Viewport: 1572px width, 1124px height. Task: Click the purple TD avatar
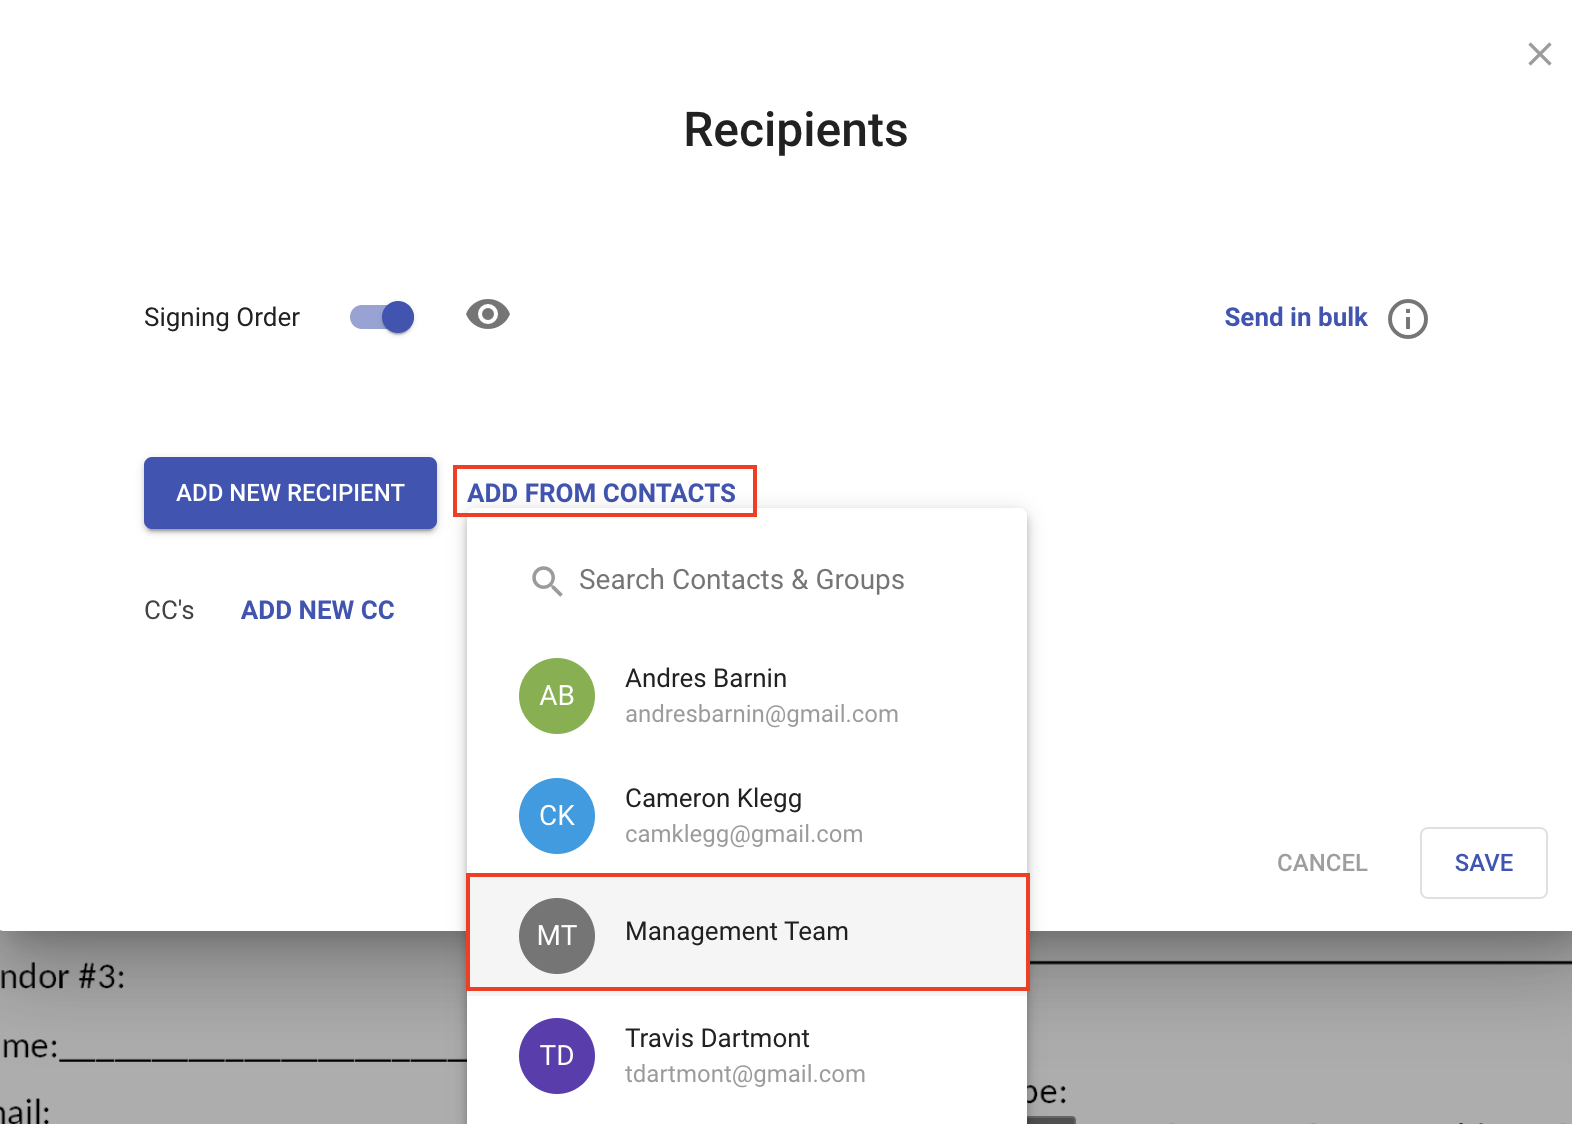557,1056
